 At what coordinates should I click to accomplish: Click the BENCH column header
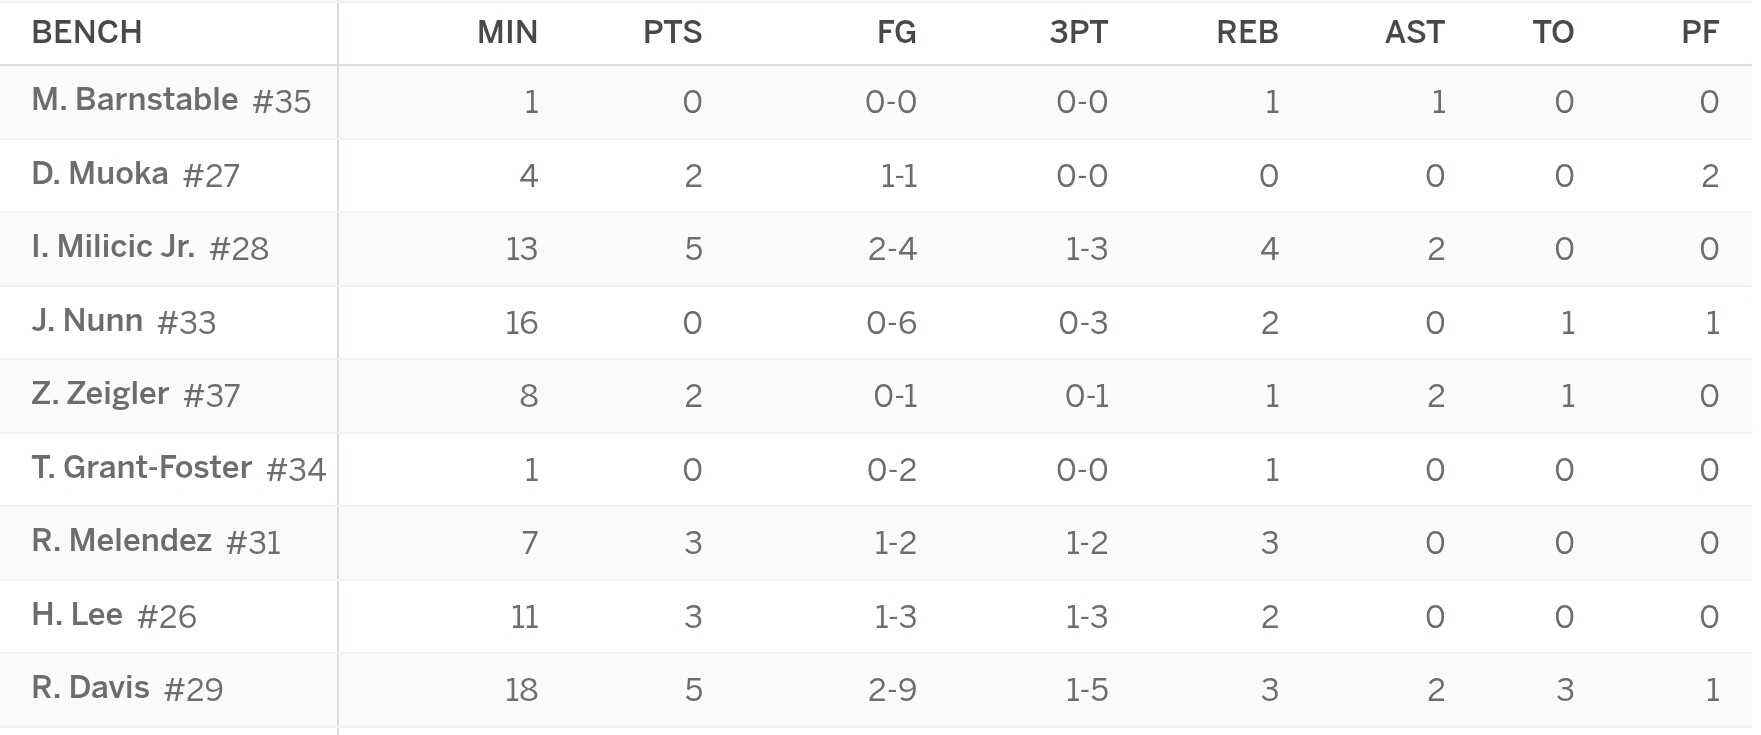point(87,32)
